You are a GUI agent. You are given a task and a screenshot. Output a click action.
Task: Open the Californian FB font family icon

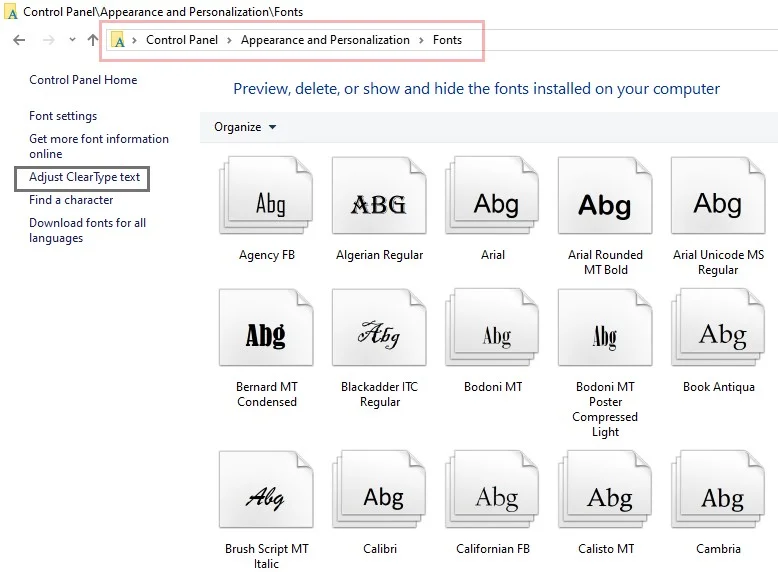point(492,489)
